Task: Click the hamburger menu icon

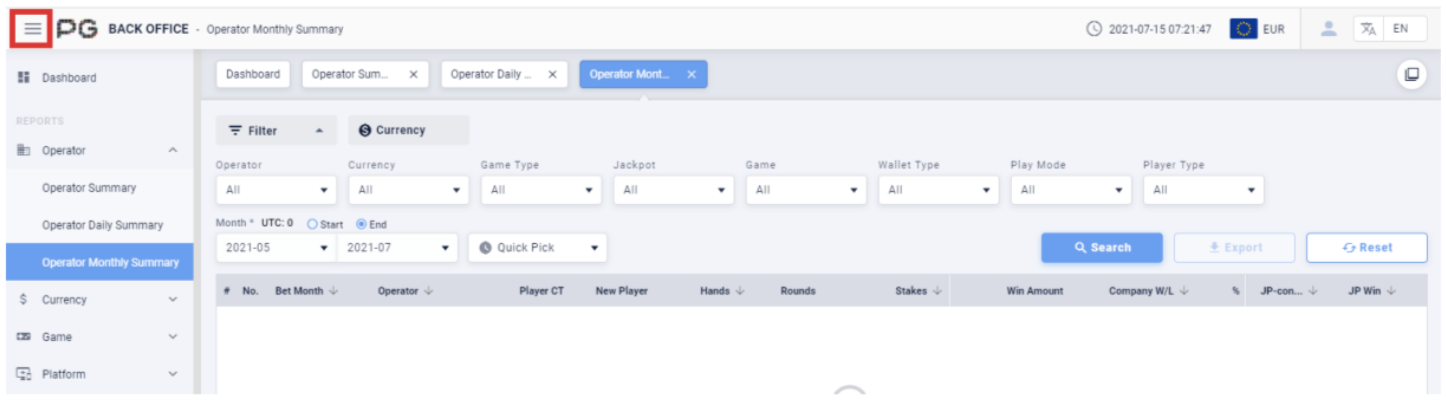Action: (x=33, y=29)
